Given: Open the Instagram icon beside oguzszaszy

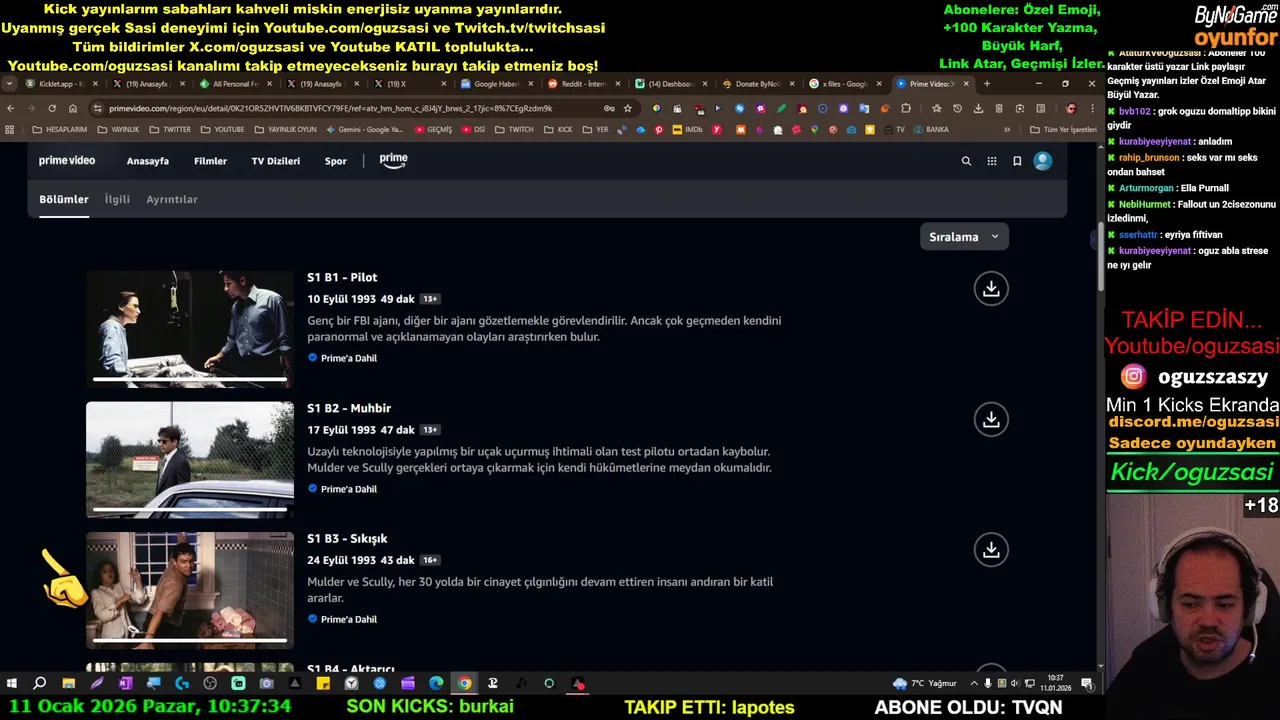Looking at the screenshot, I should 1133,377.
